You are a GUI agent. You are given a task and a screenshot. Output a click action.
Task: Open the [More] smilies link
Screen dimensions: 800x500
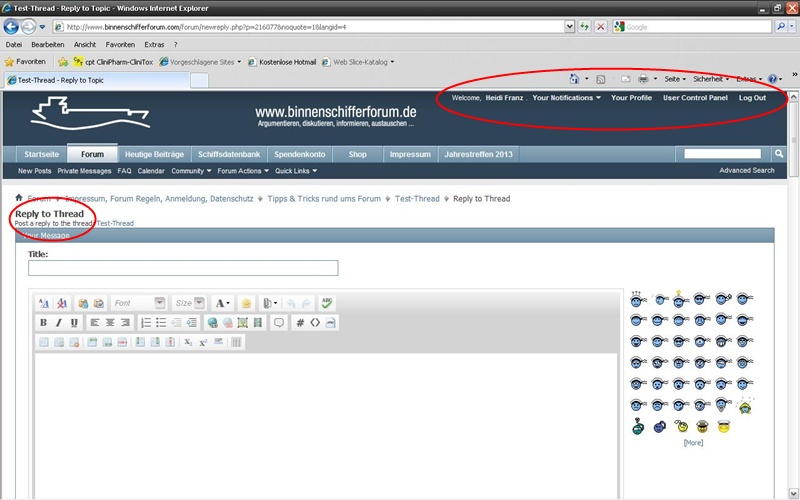692,442
